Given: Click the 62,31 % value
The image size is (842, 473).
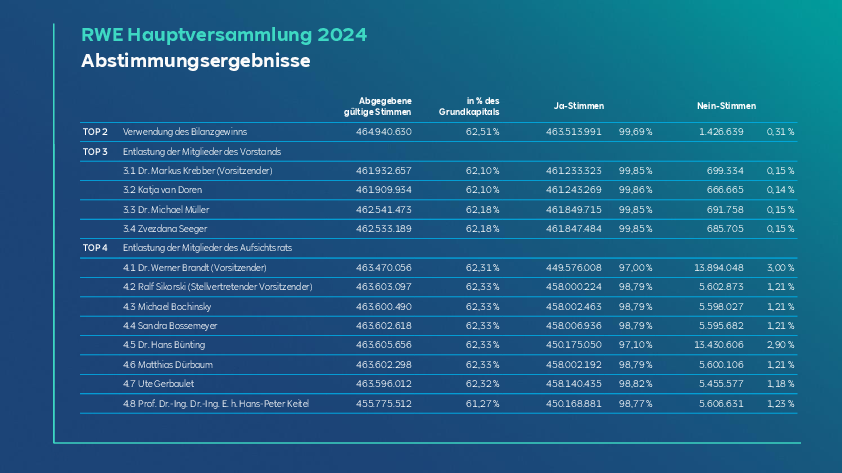Looking at the screenshot, I should pos(482,268).
